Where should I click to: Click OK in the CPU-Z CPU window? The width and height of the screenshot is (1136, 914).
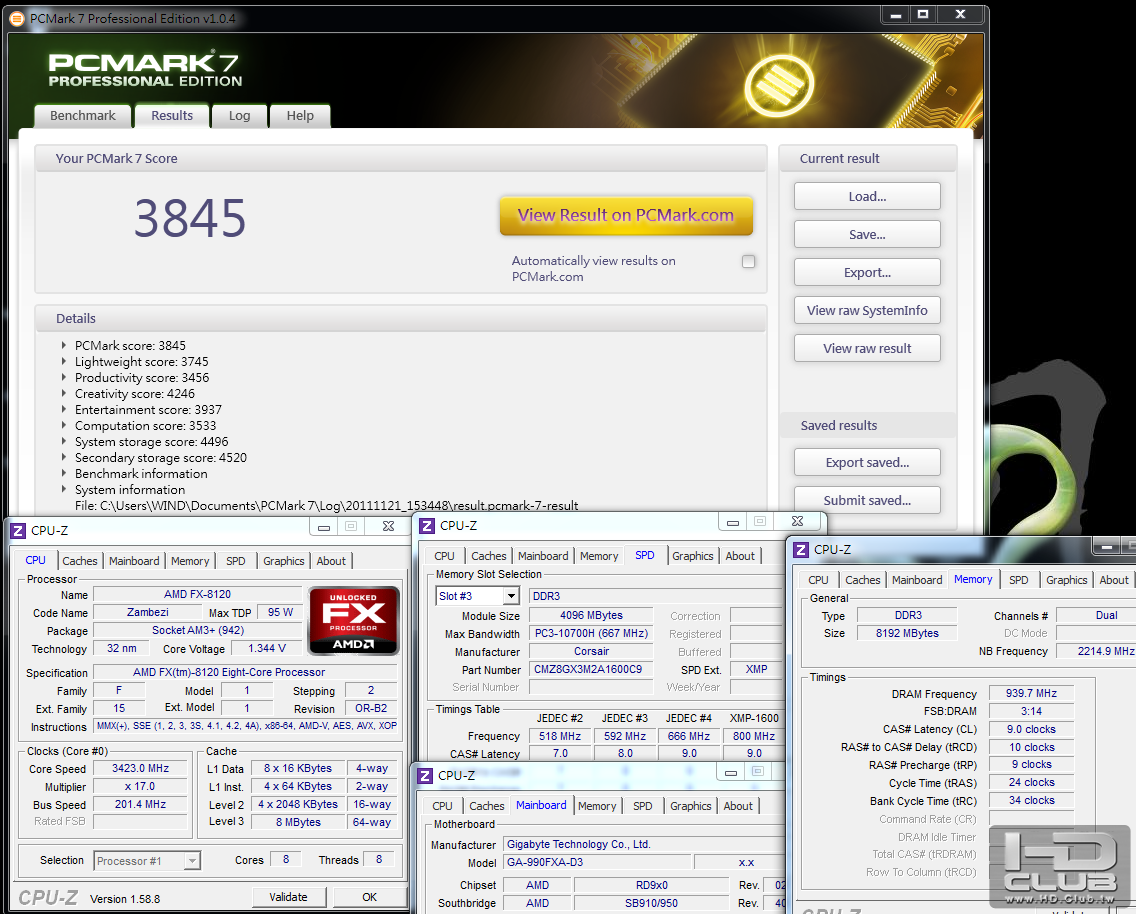point(369,897)
